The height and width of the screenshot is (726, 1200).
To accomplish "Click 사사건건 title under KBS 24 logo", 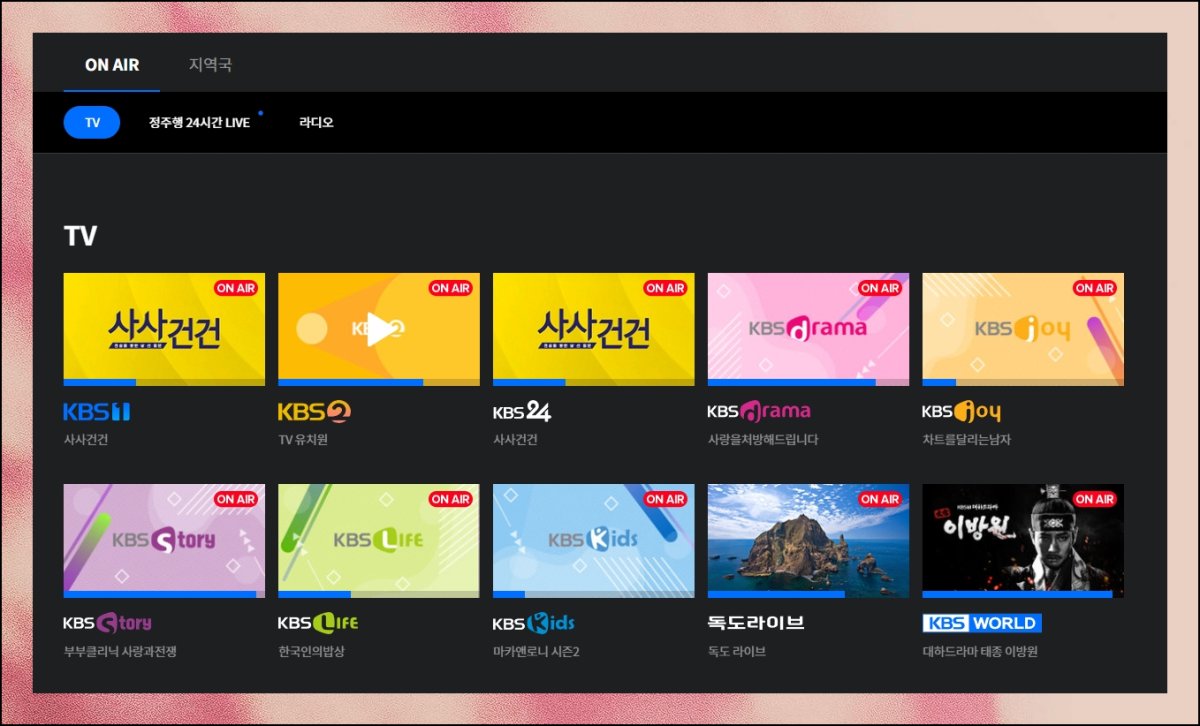I will (516, 440).
